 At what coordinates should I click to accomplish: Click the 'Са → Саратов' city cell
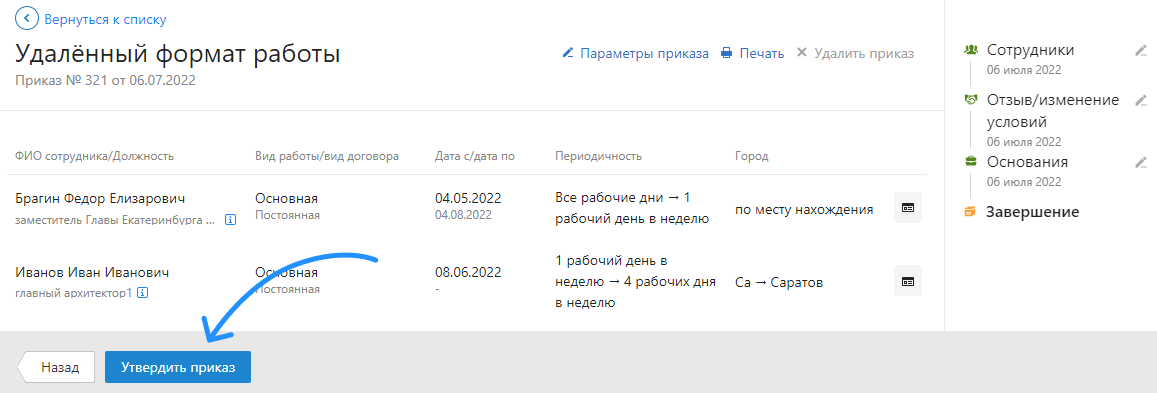pos(778,282)
